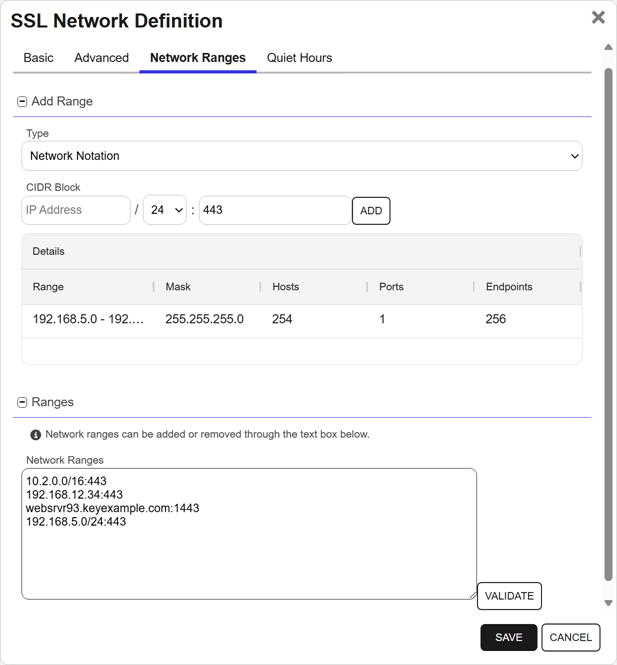Click the CANCEL button
The height and width of the screenshot is (665, 617).
(x=571, y=637)
